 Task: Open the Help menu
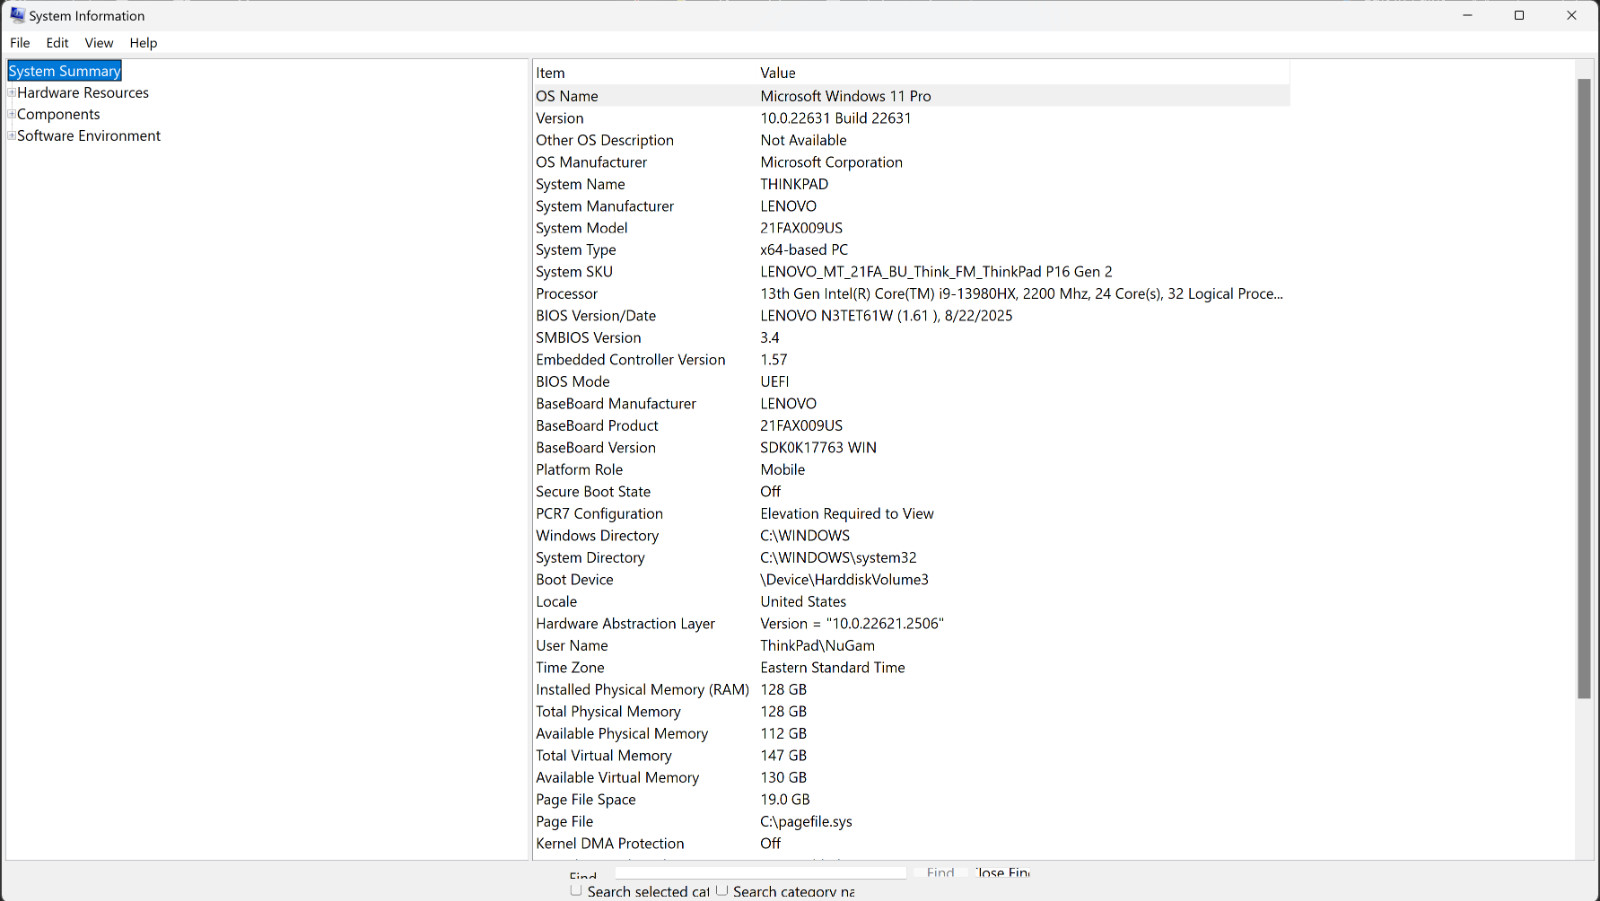pos(143,43)
